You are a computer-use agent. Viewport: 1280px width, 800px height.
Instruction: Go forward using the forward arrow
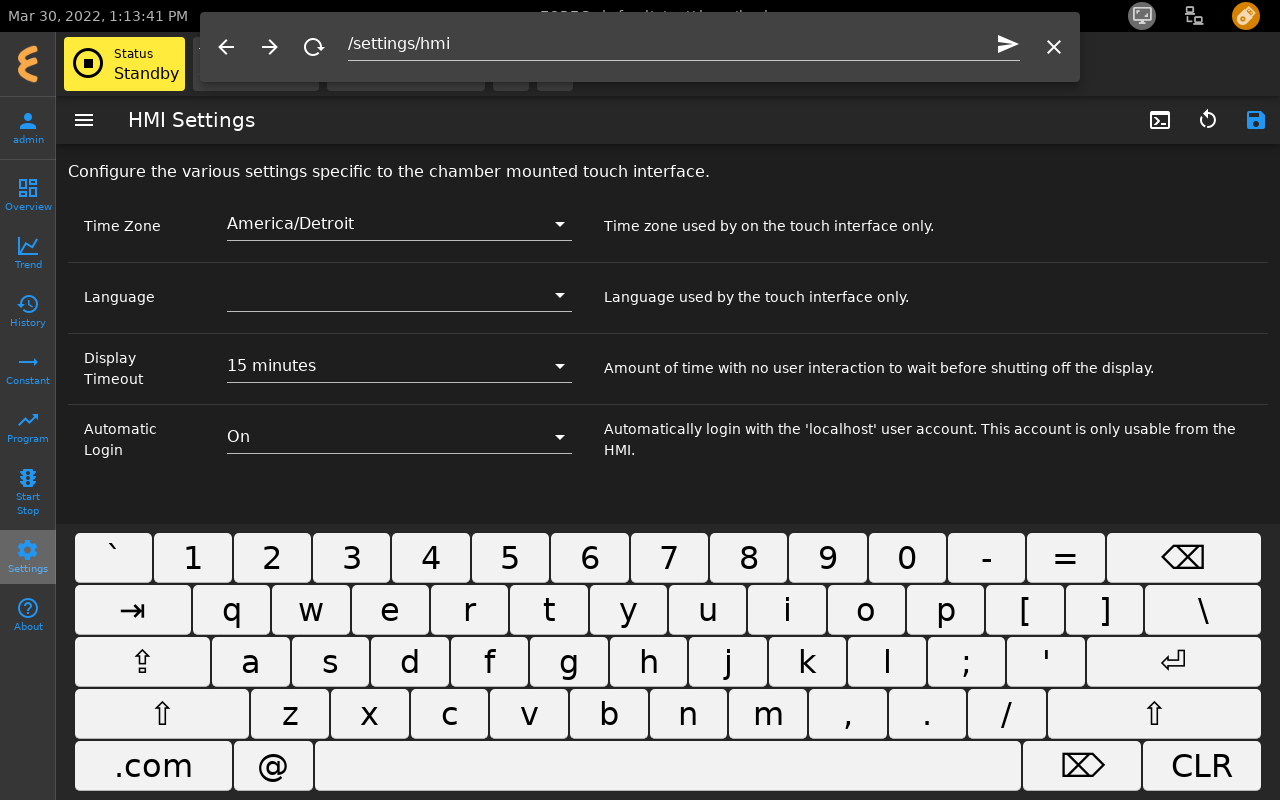270,47
